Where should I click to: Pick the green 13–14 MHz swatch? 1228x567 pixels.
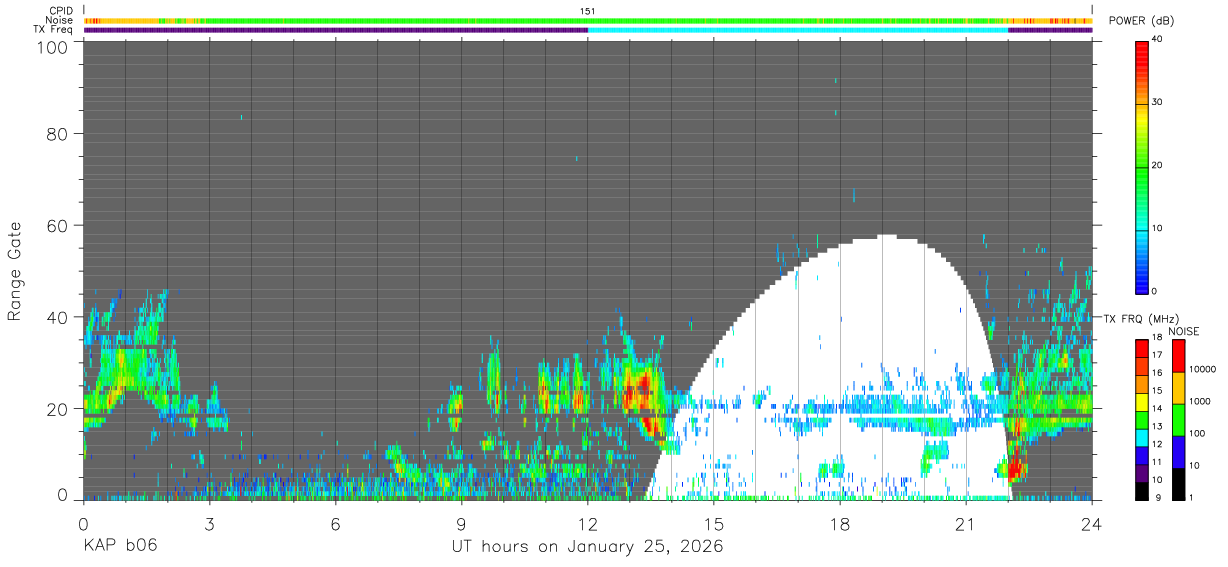click(1142, 421)
